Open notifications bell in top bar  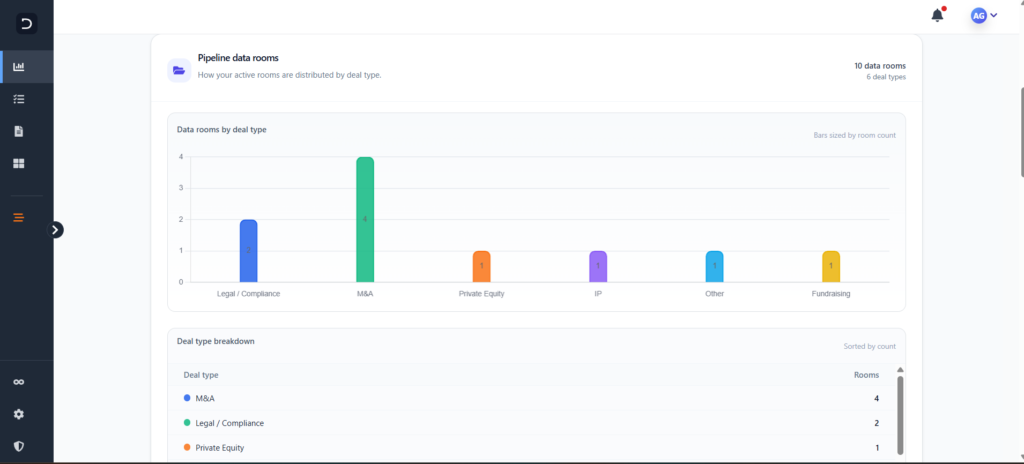[937, 15]
